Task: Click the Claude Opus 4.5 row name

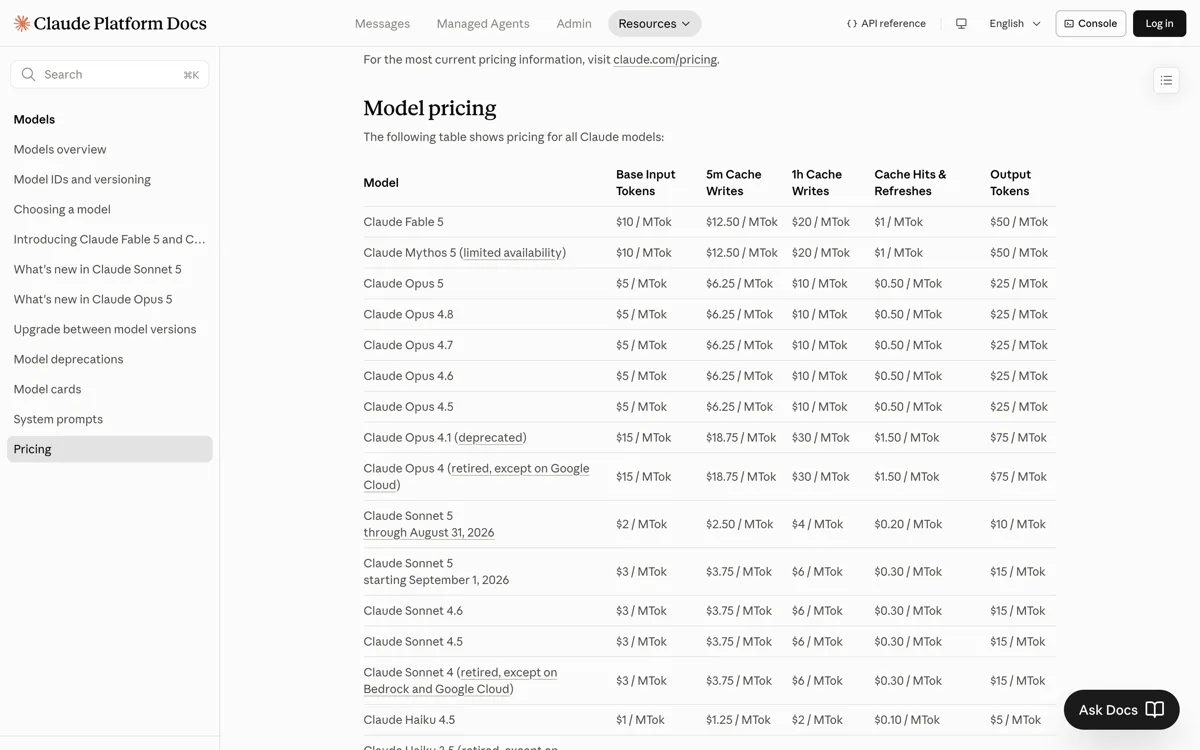Action: [x=408, y=407]
